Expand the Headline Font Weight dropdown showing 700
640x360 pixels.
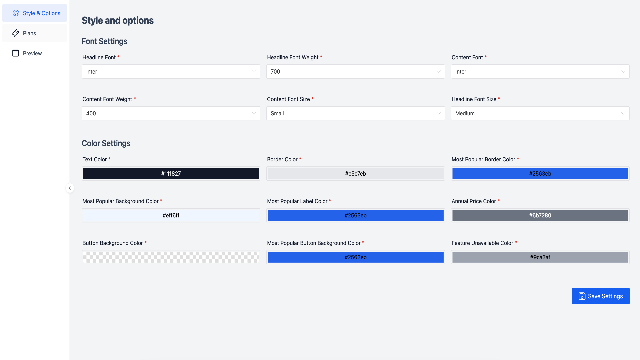(355, 71)
